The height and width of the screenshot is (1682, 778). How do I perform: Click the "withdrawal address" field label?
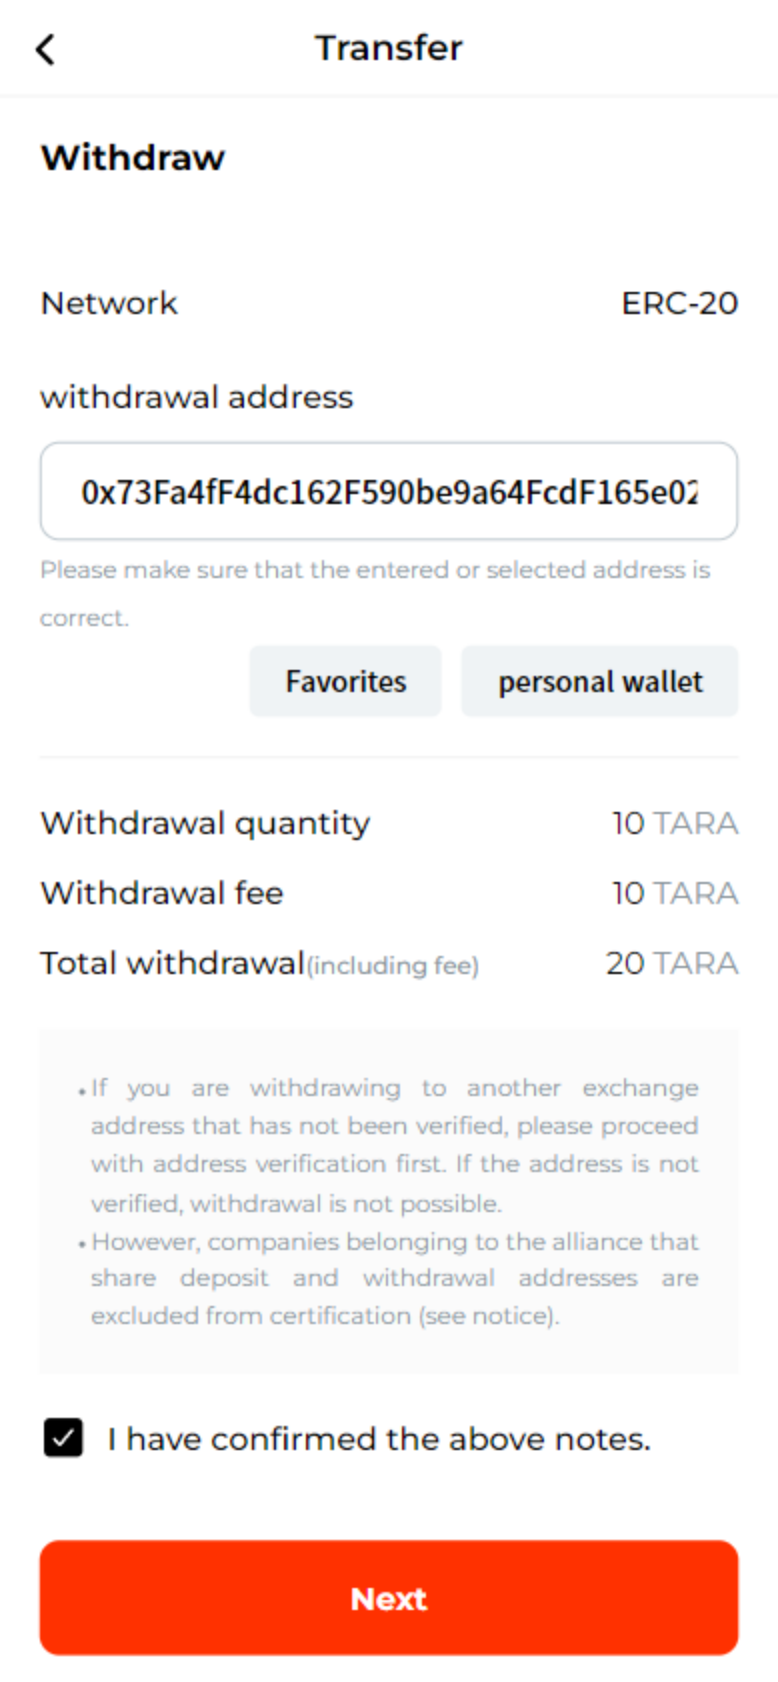[x=197, y=397]
